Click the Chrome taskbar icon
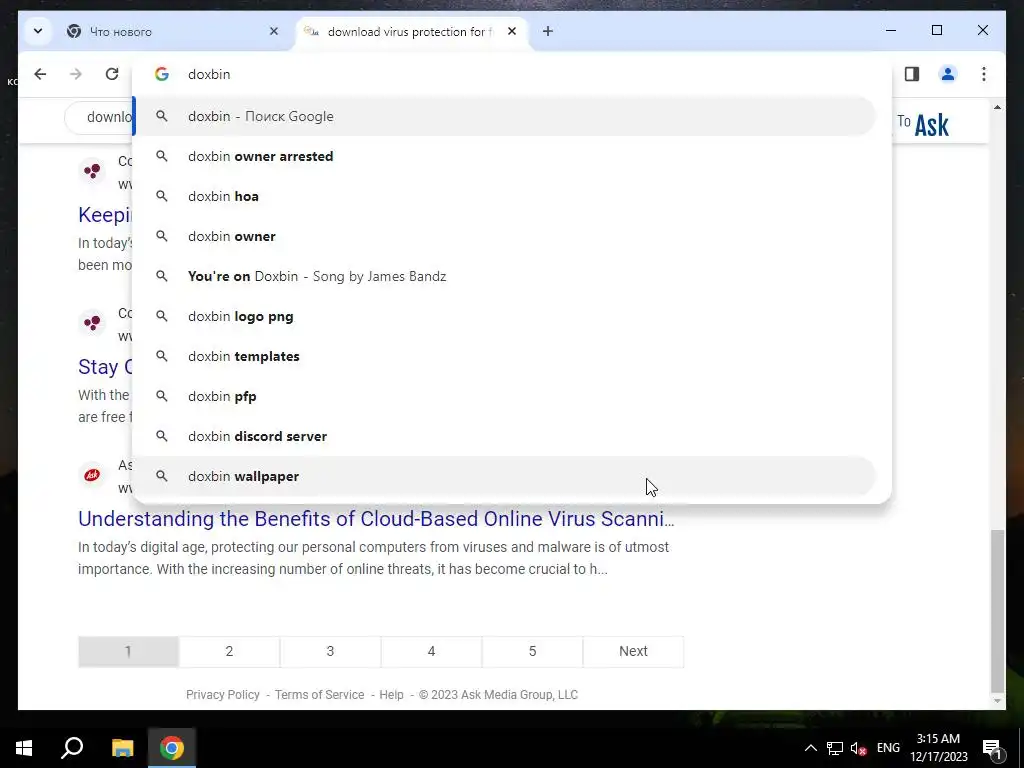This screenshot has height=768, width=1024. click(x=172, y=748)
